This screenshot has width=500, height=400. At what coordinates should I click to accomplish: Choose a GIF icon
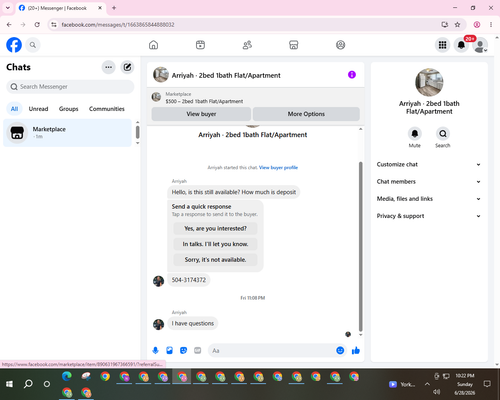click(x=198, y=351)
